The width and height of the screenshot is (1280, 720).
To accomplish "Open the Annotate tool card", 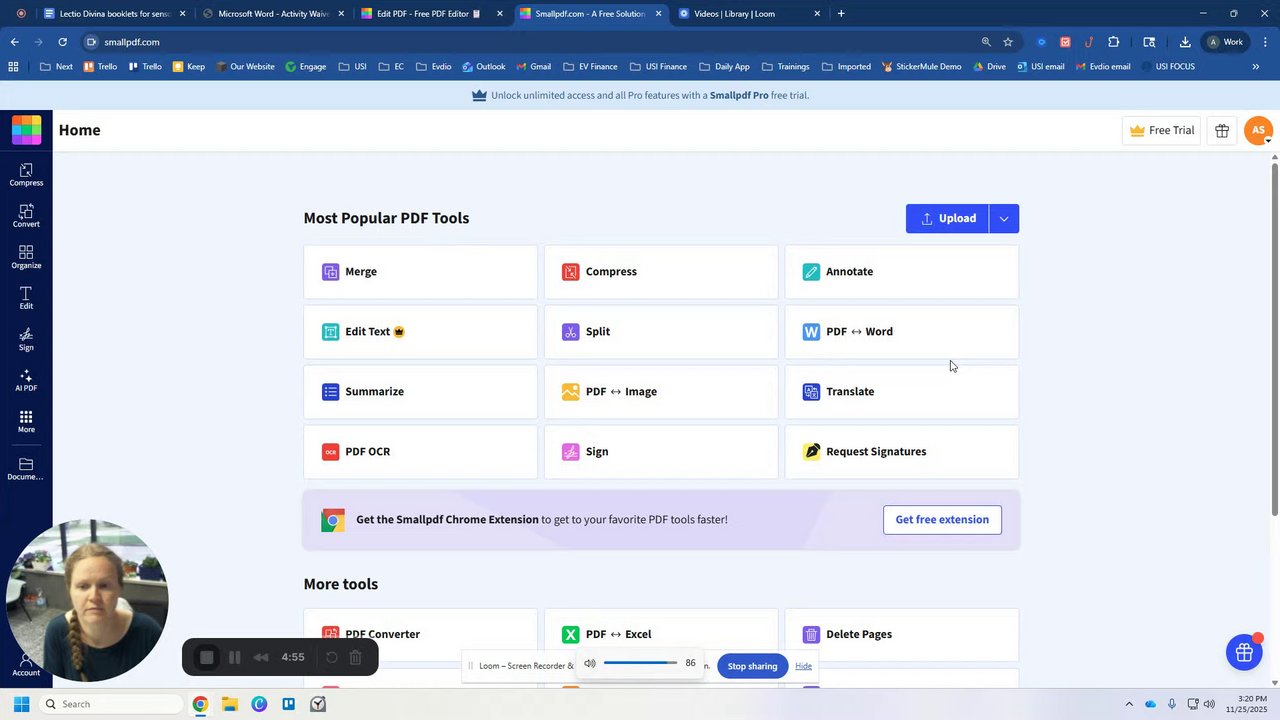I will 902,272.
